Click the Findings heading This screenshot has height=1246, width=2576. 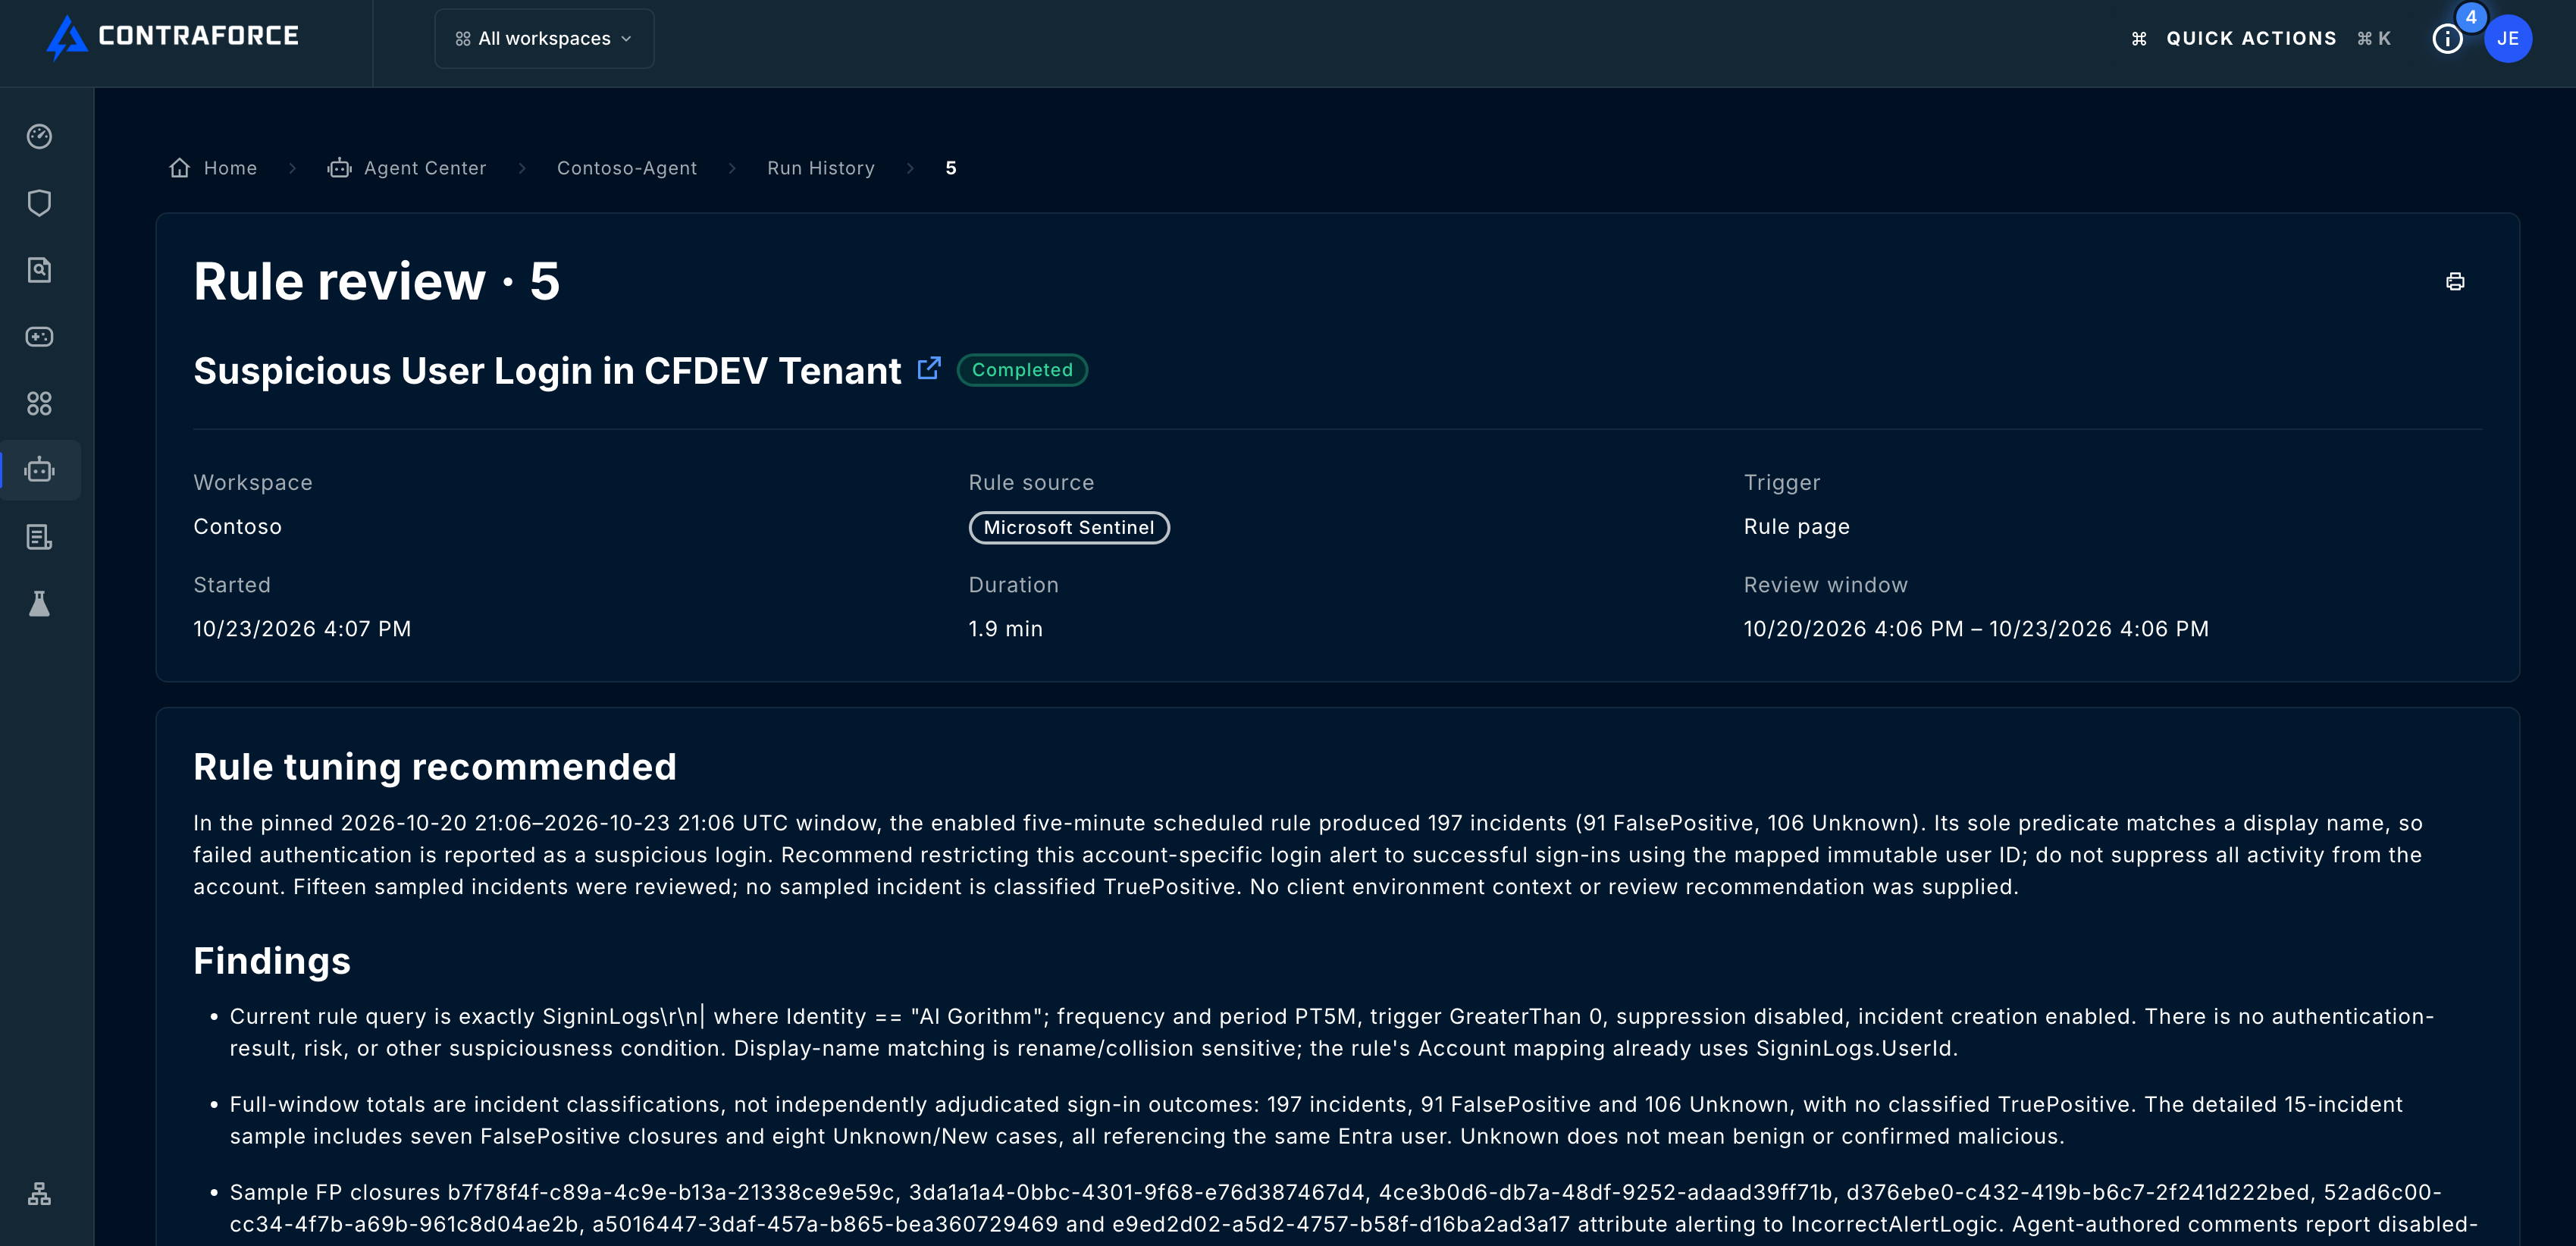coord(272,961)
